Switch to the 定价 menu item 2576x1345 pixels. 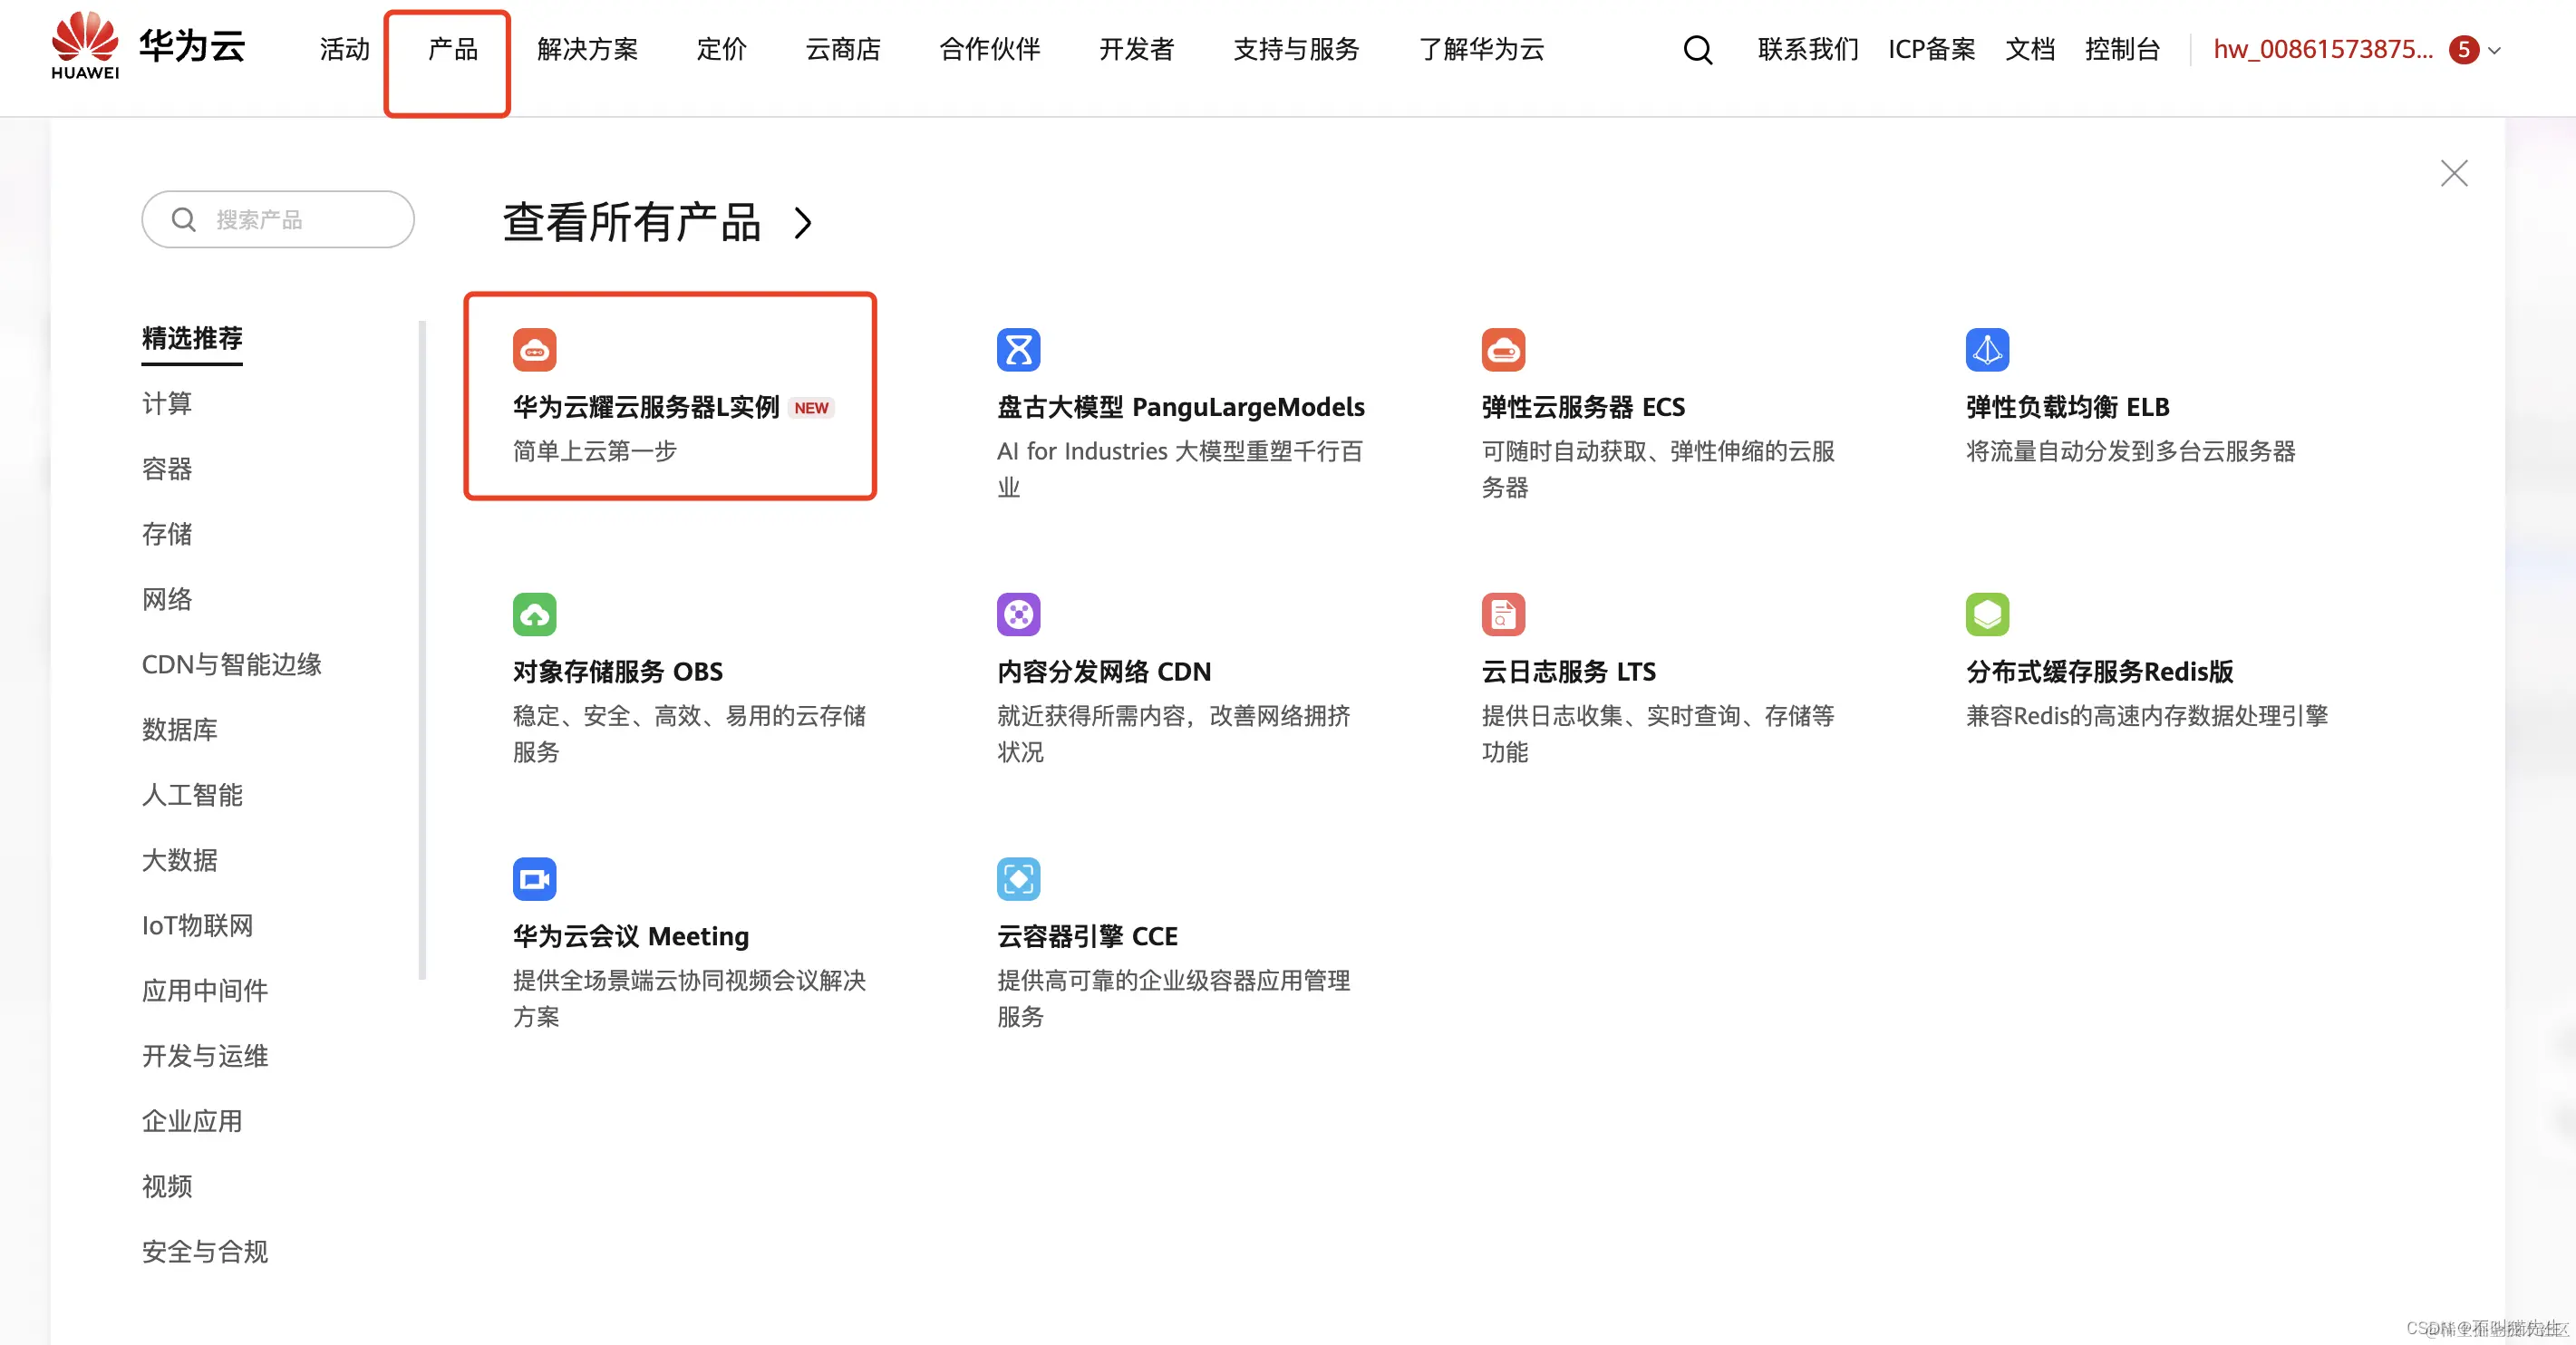point(721,50)
